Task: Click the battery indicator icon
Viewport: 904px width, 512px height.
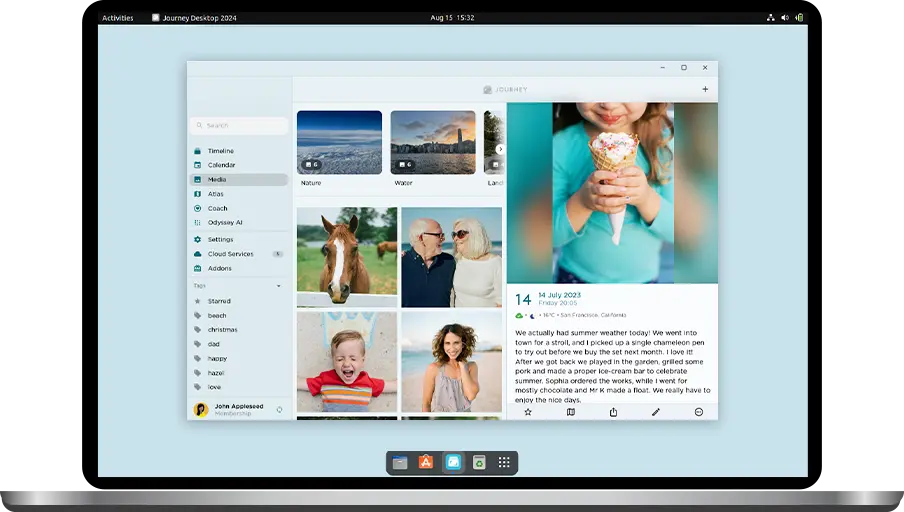Action: tap(799, 18)
